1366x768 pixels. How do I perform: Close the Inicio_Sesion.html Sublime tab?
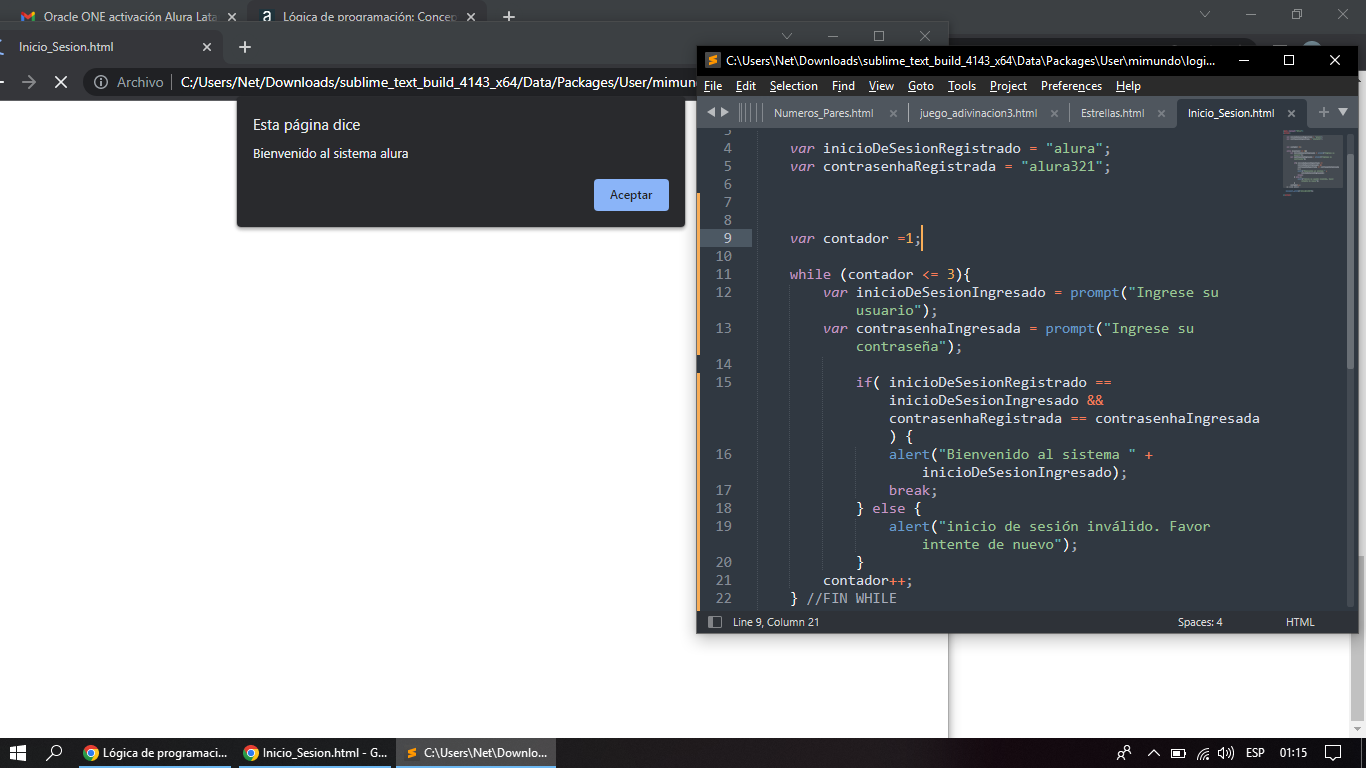click(x=1291, y=114)
